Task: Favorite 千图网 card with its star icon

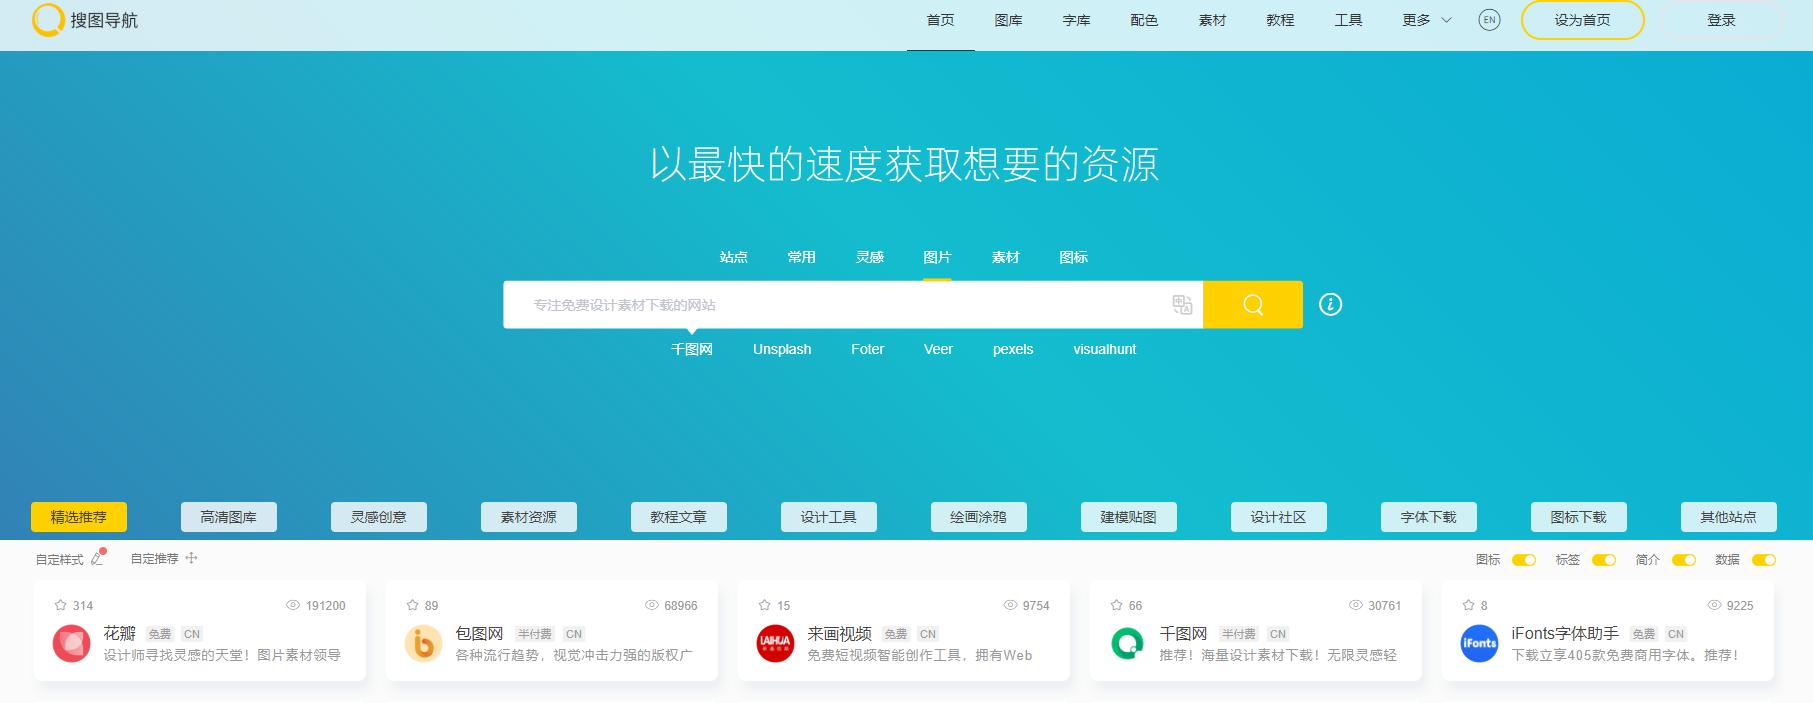Action: [1117, 605]
